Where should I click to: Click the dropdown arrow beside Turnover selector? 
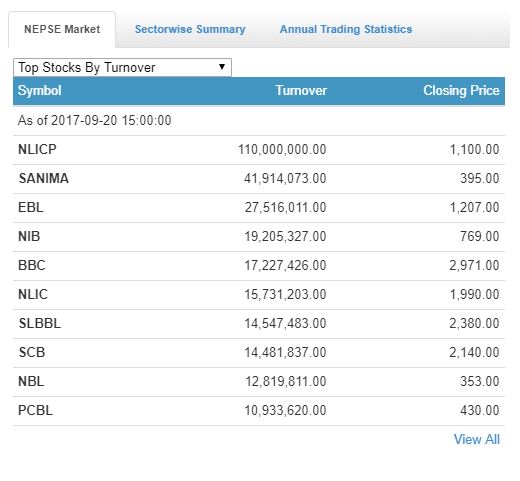coord(222,67)
